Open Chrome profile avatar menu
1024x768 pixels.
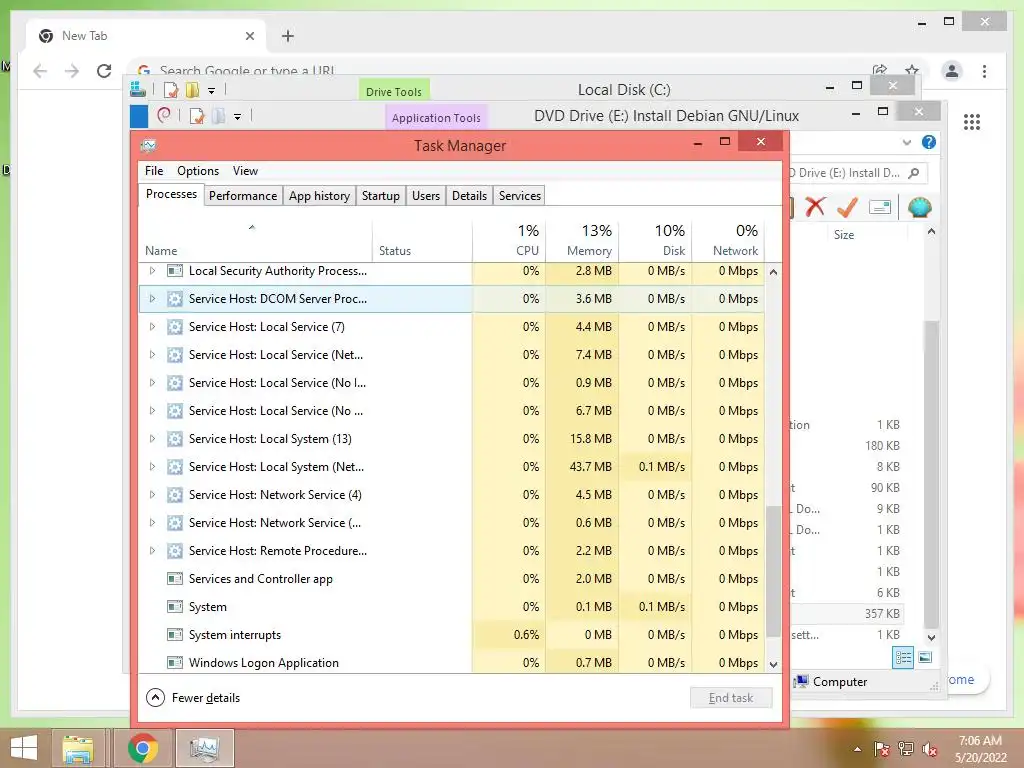tap(952, 71)
